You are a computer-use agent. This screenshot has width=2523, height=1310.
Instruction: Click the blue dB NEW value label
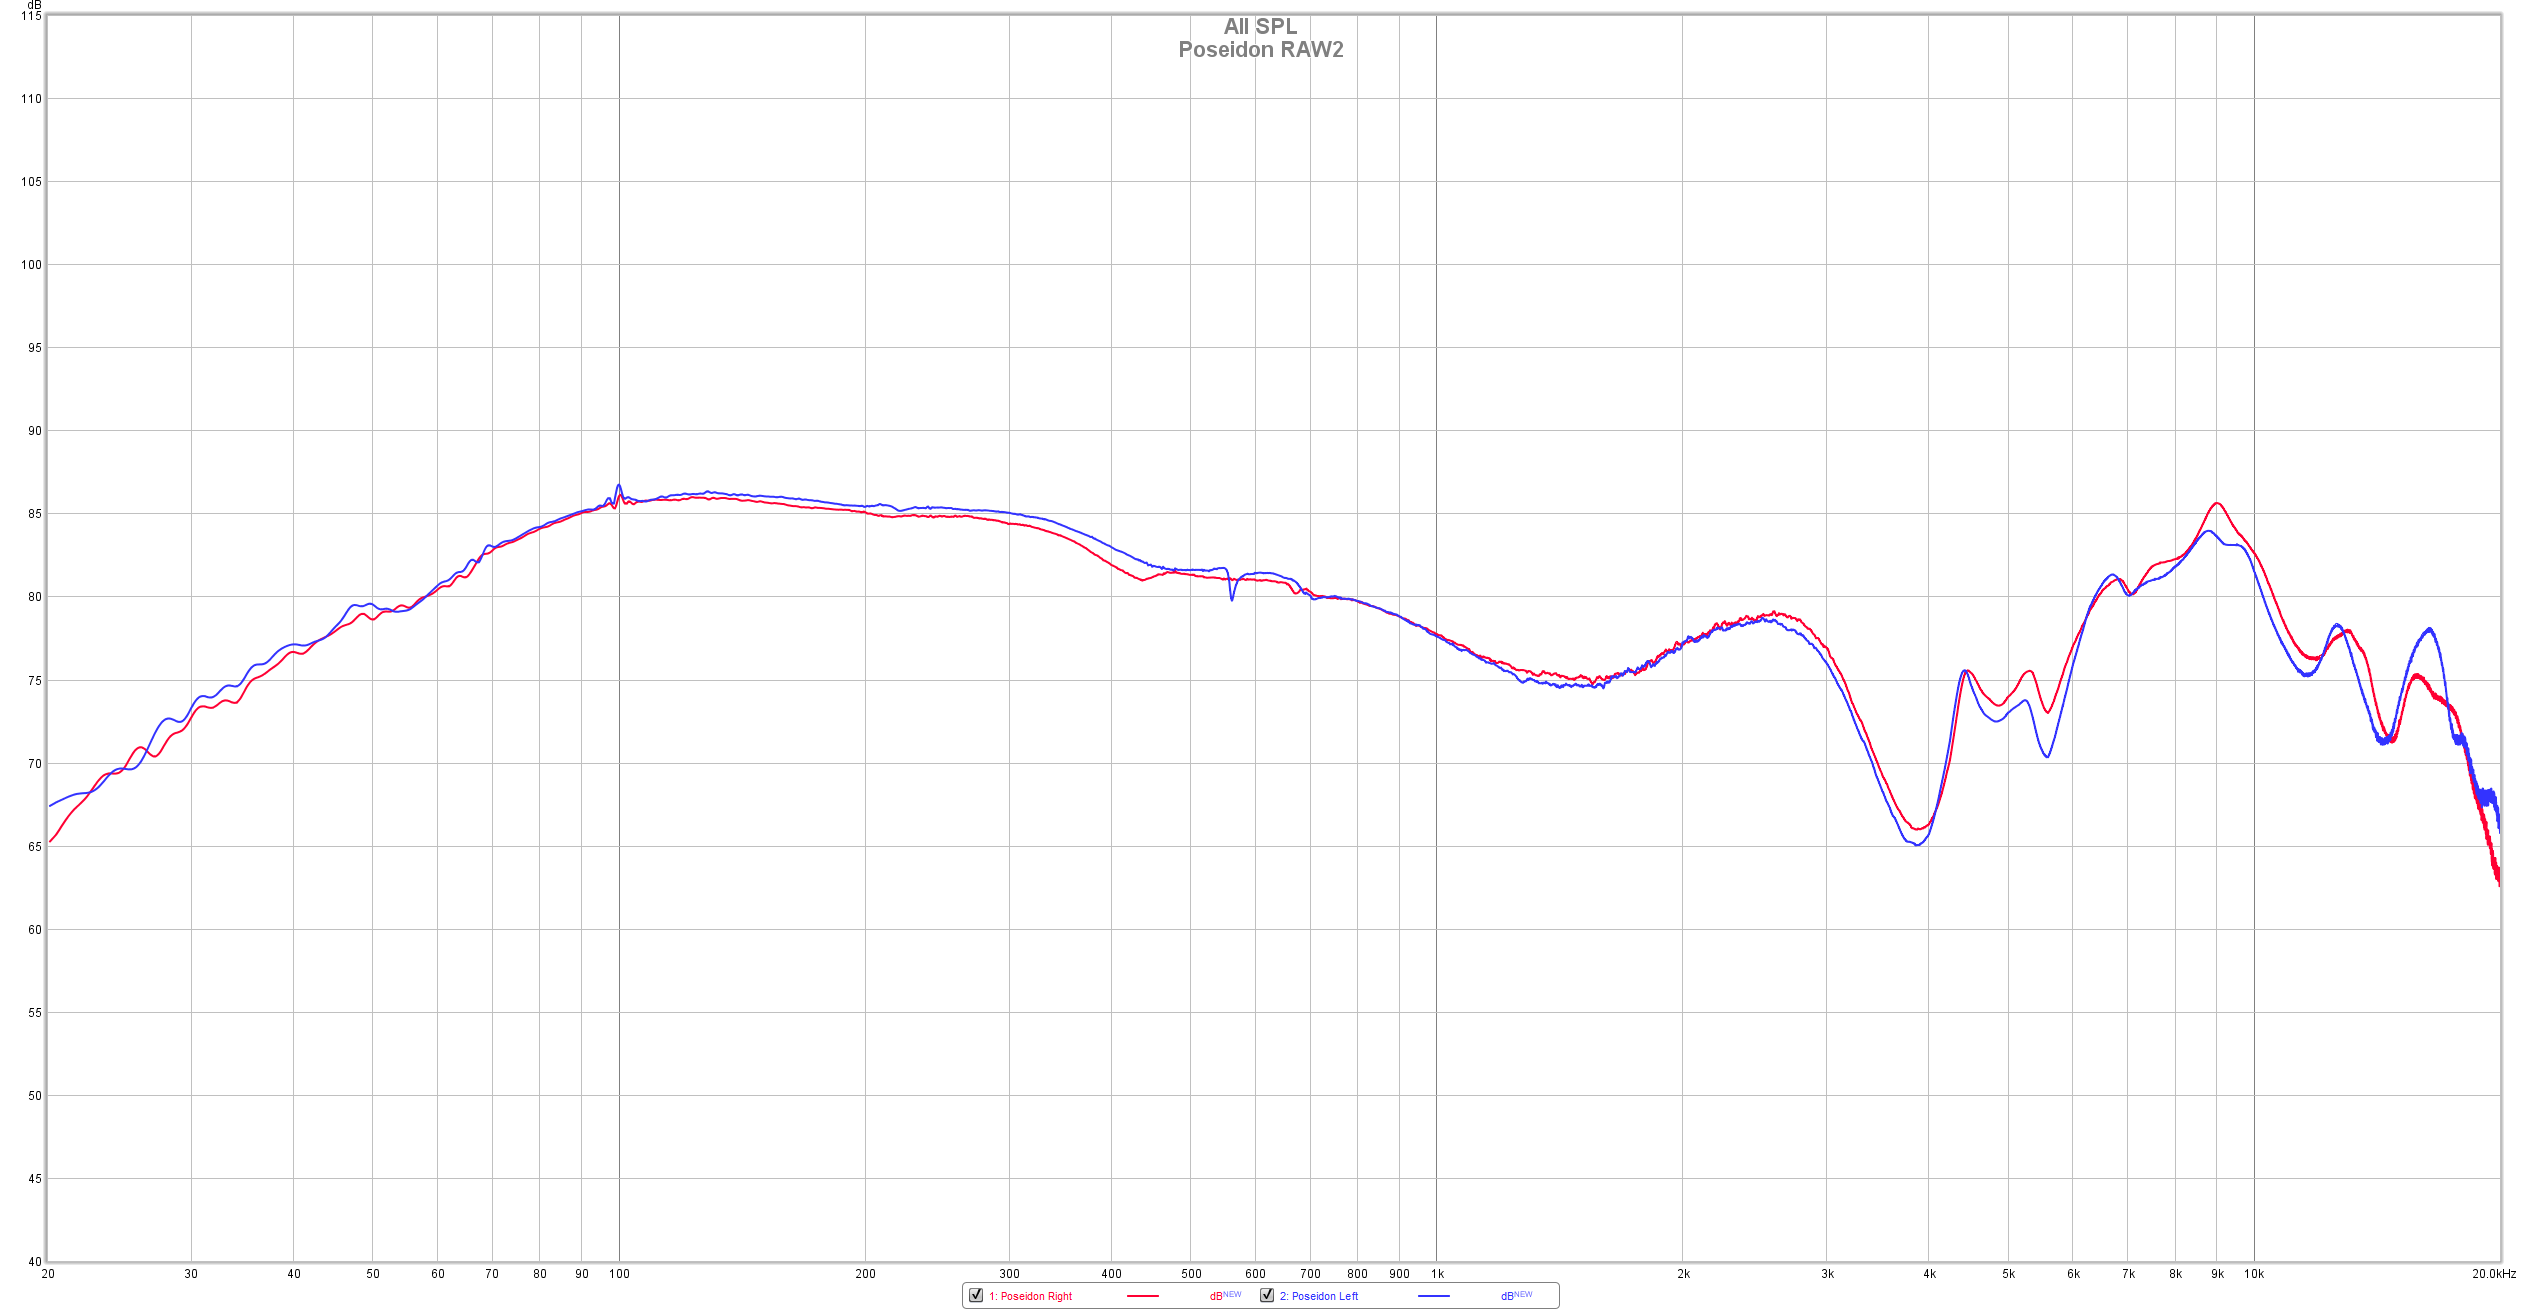(x=1515, y=1295)
